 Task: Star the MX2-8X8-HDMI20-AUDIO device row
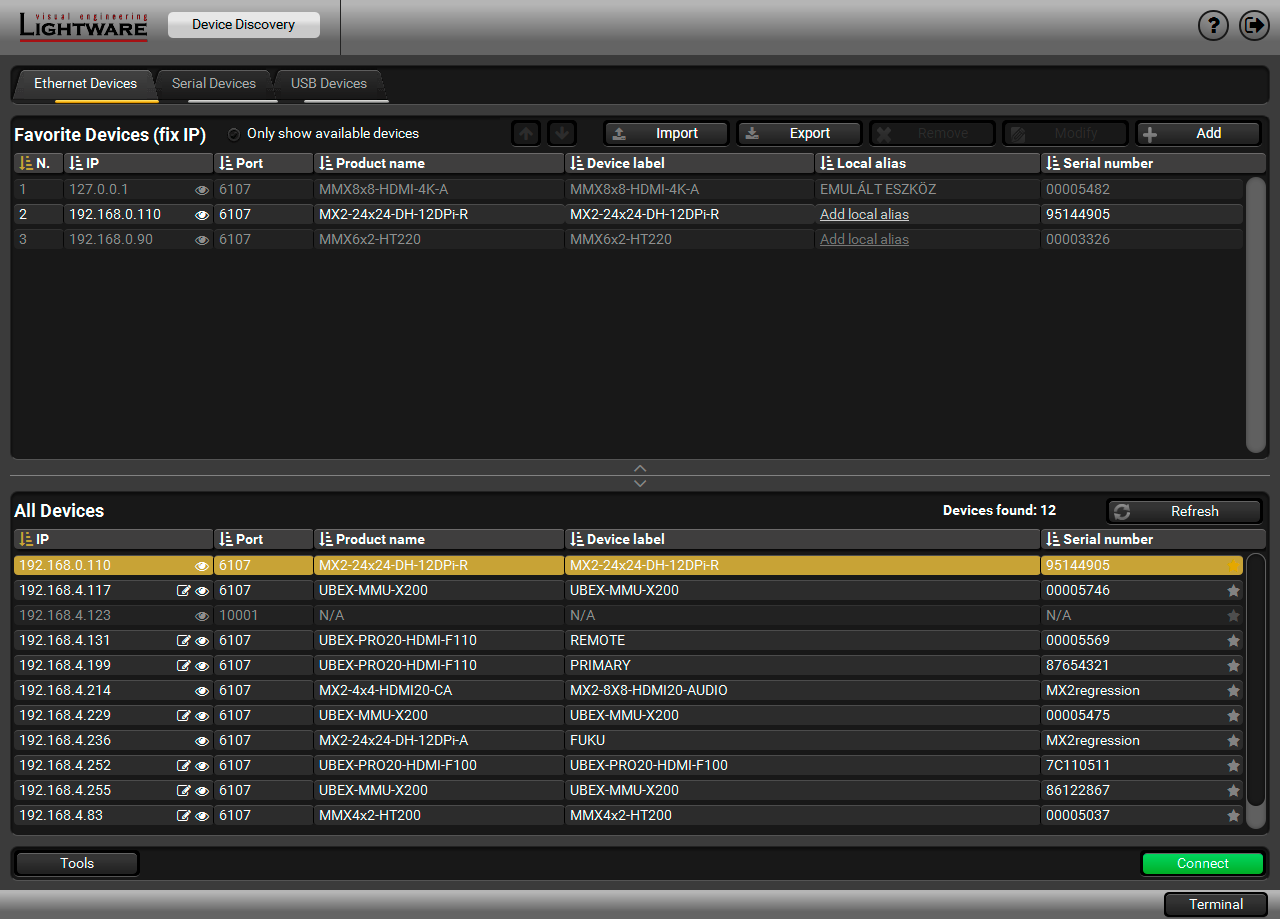point(1233,691)
